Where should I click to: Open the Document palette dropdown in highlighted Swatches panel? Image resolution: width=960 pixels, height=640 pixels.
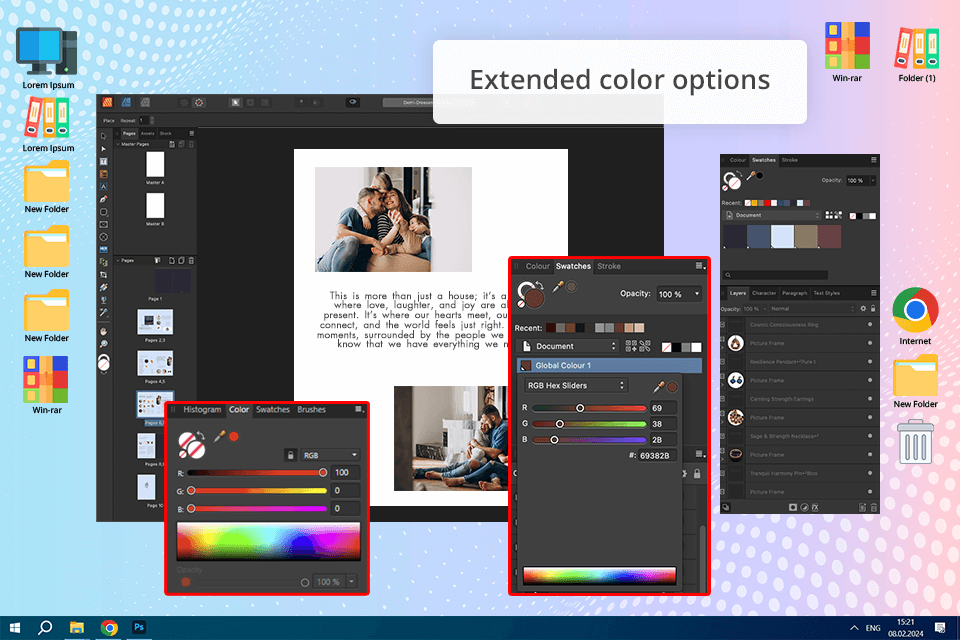(x=568, y=346)
